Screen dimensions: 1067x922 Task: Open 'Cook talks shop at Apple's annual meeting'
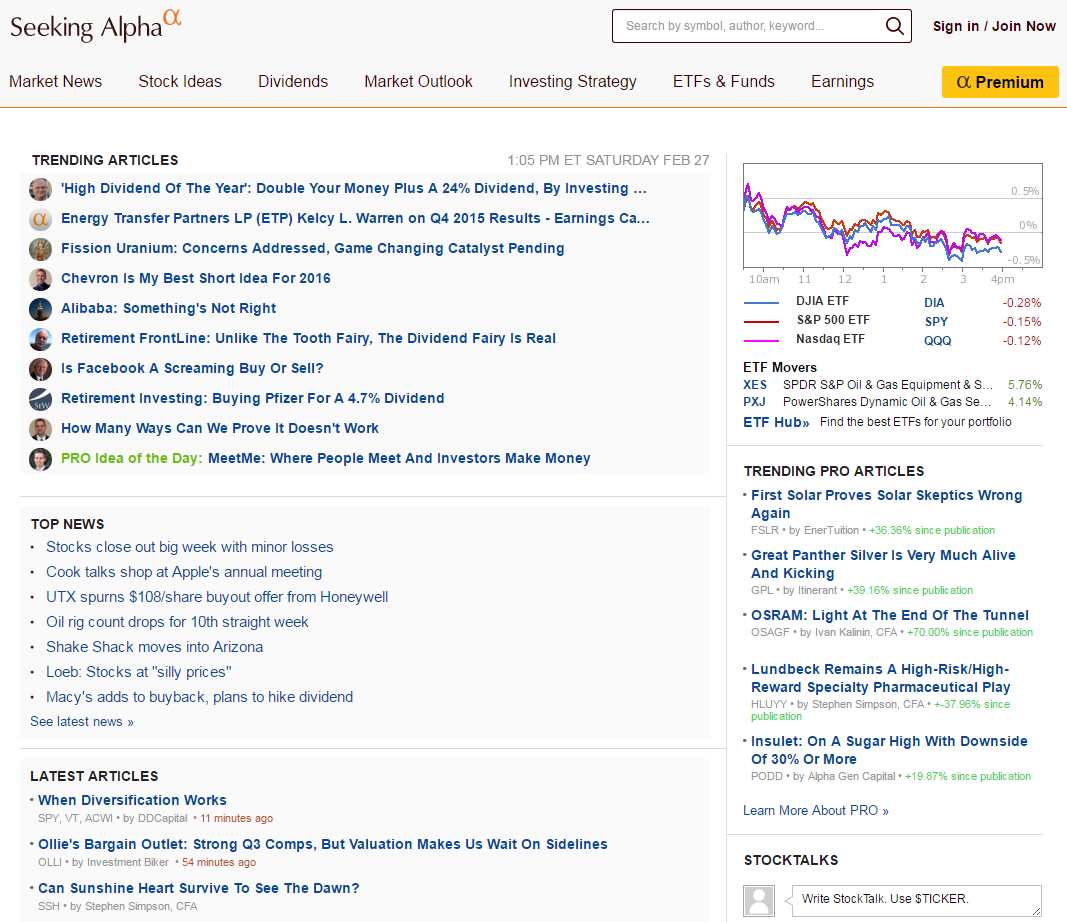[184, 572]
